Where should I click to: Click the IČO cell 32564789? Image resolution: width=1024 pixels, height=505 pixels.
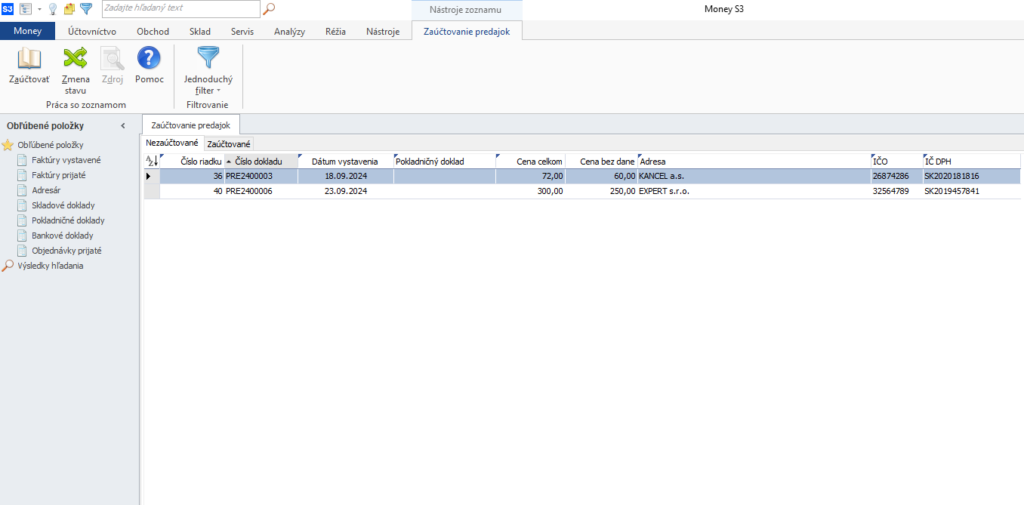coord(896,191)
